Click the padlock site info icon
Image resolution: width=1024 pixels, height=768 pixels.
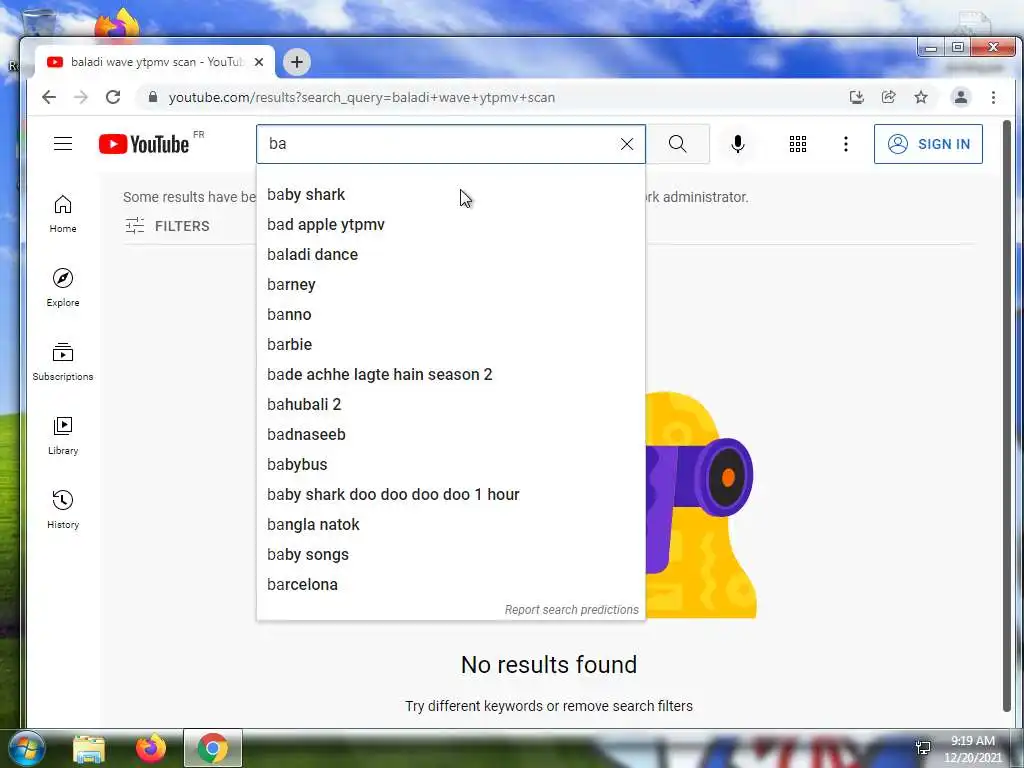coord(153,97)
